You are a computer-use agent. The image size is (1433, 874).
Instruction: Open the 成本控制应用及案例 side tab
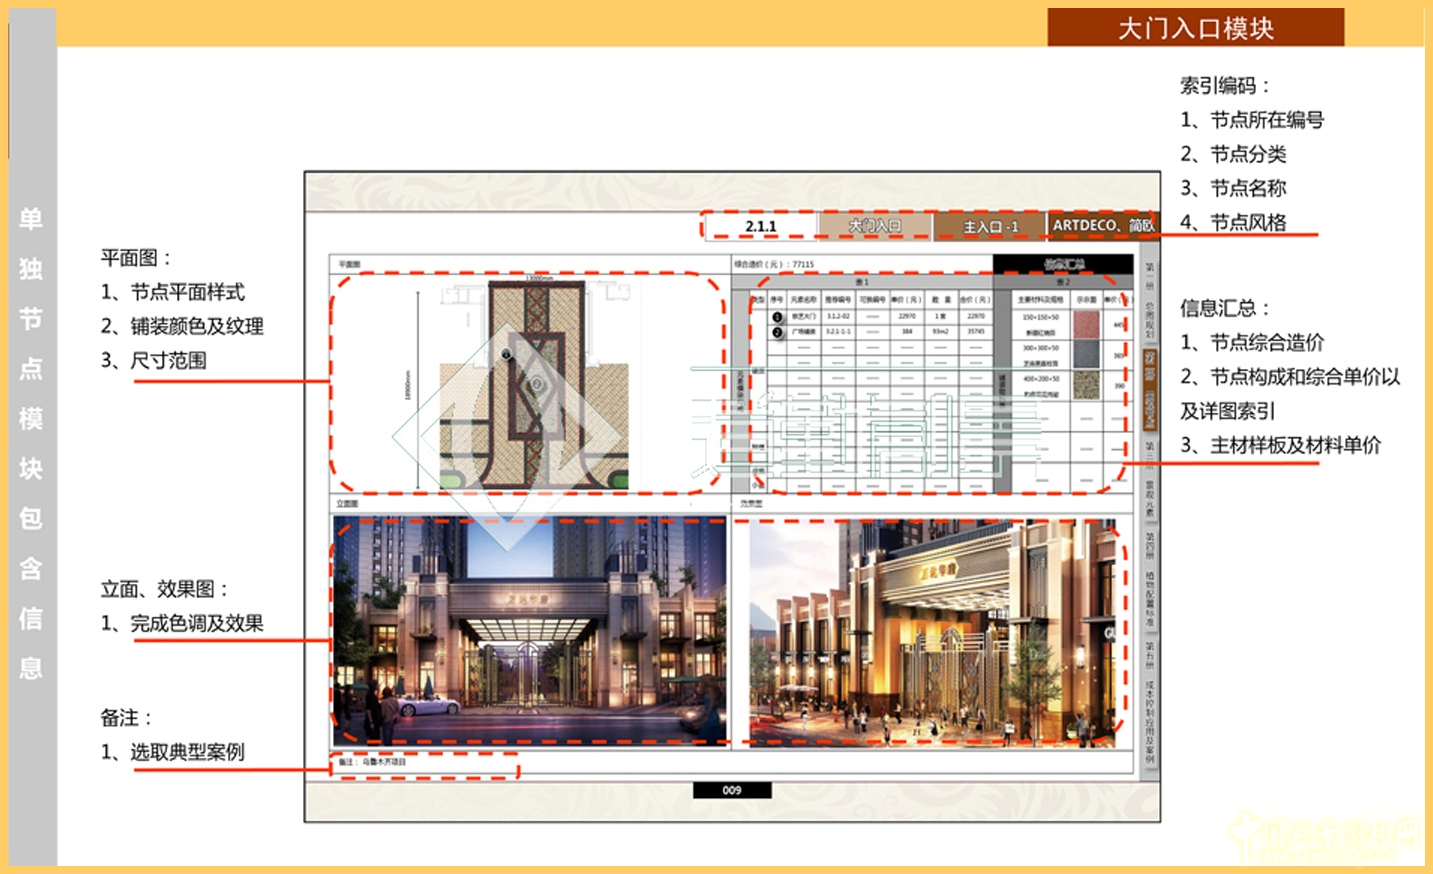tap(1150, 722)
